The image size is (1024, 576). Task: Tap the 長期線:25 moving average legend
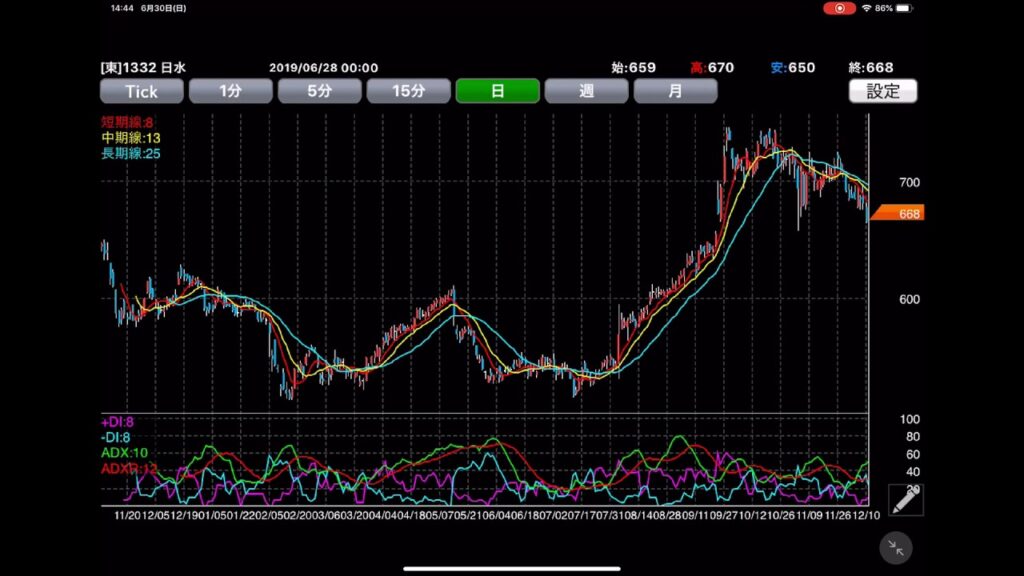pos(131,153)
